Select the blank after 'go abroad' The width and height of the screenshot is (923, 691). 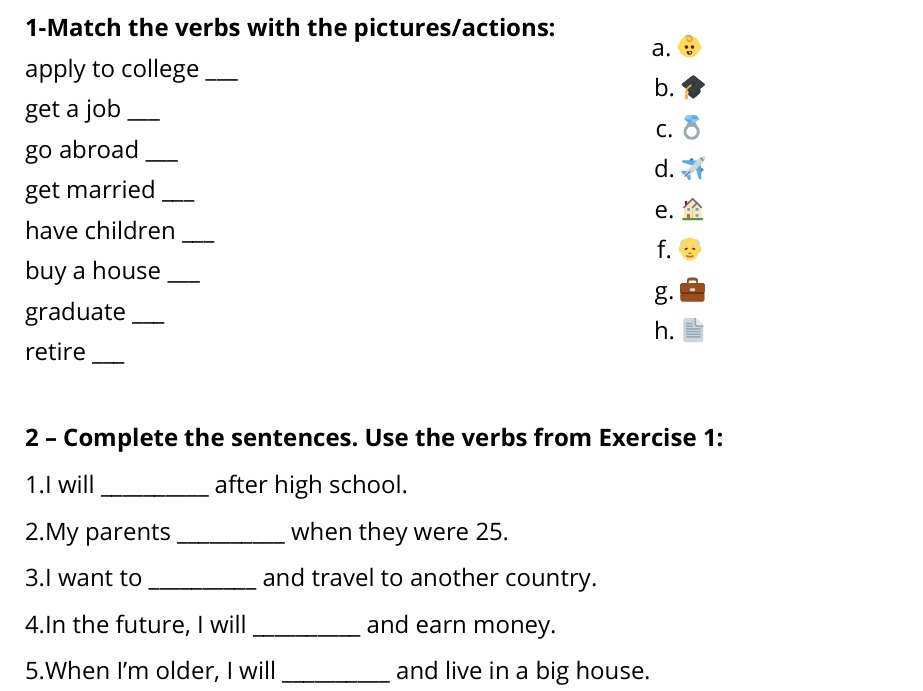point(162,156)
